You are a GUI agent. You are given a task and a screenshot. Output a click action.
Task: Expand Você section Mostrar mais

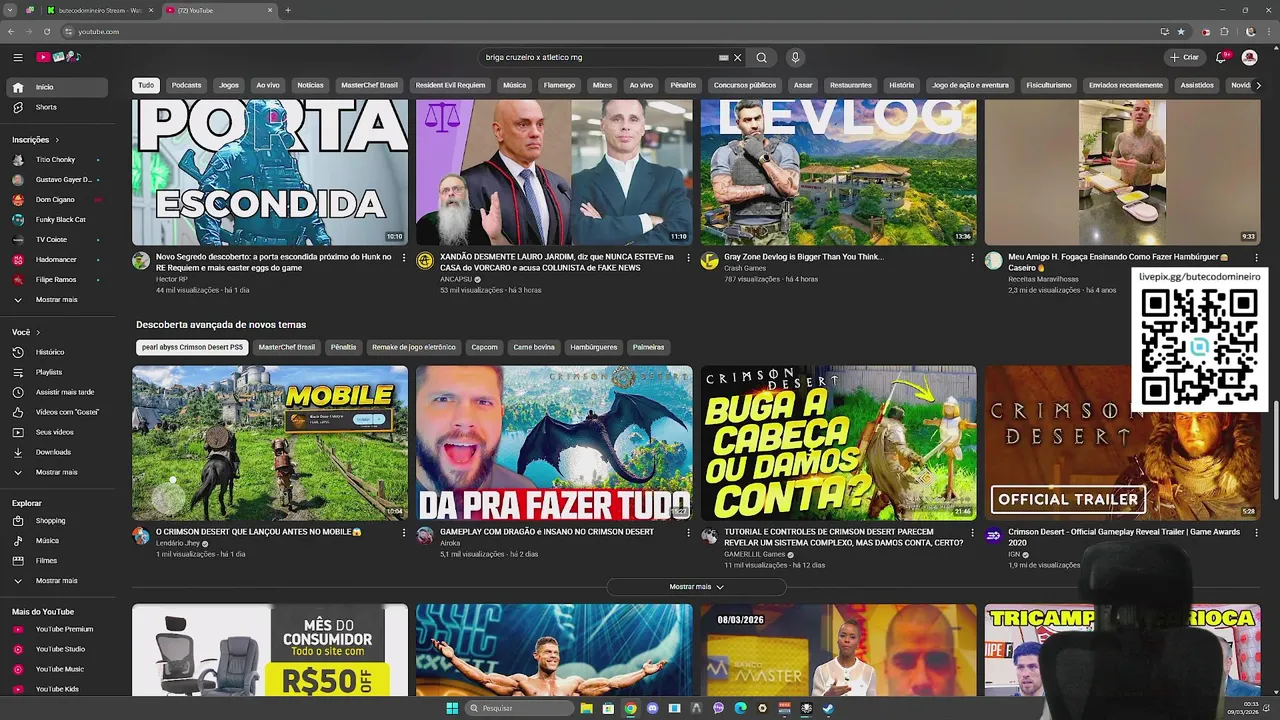tap(56, 472)
